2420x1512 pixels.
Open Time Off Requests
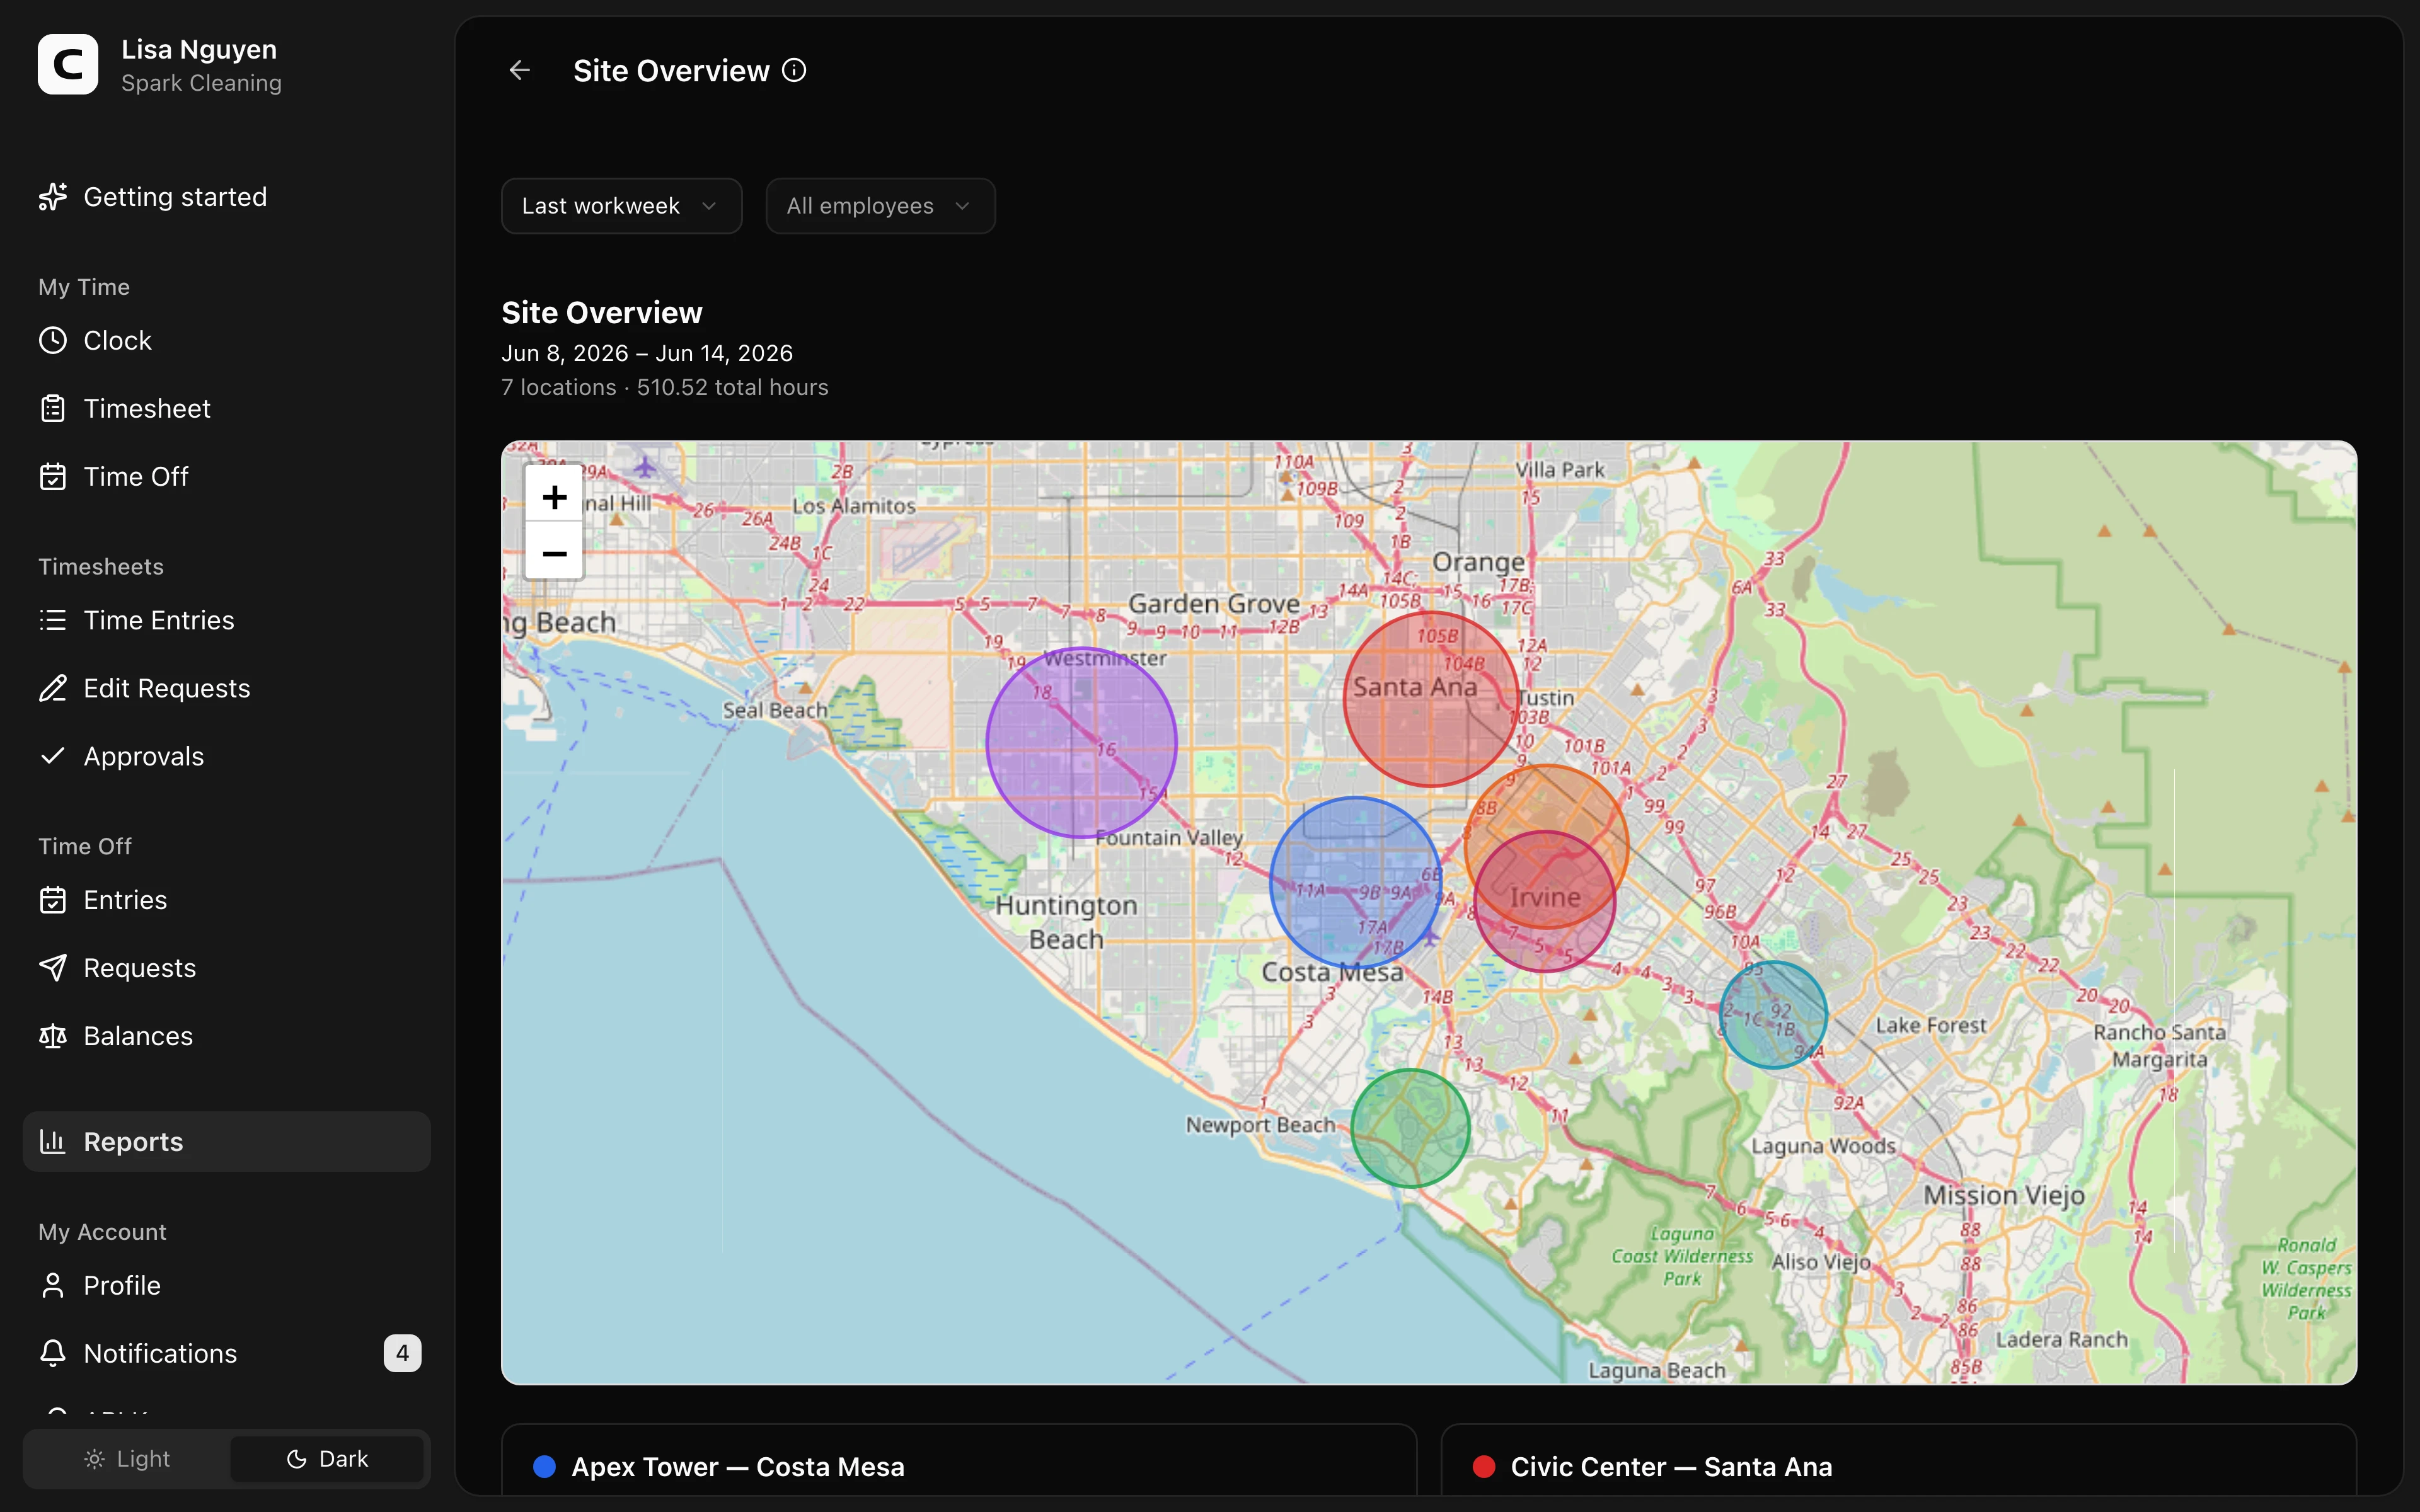226,968
